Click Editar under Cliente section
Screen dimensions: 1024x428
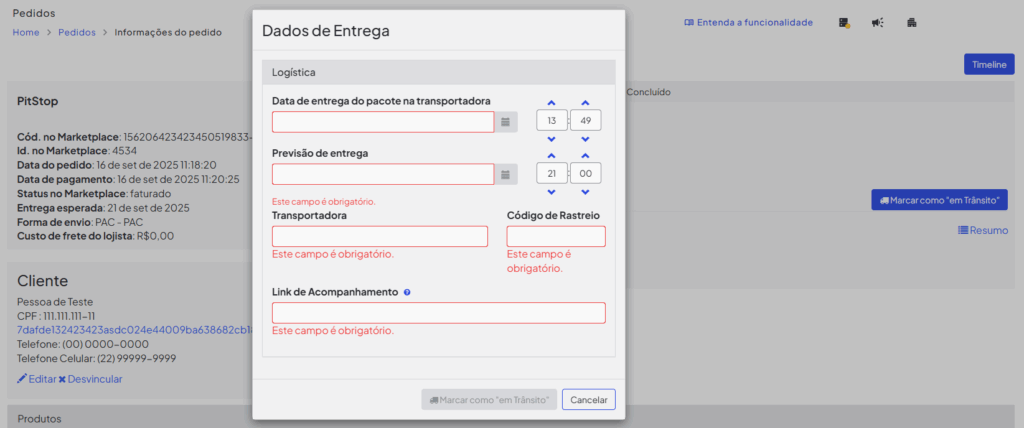pyautogui.click(x=36, y=379)
